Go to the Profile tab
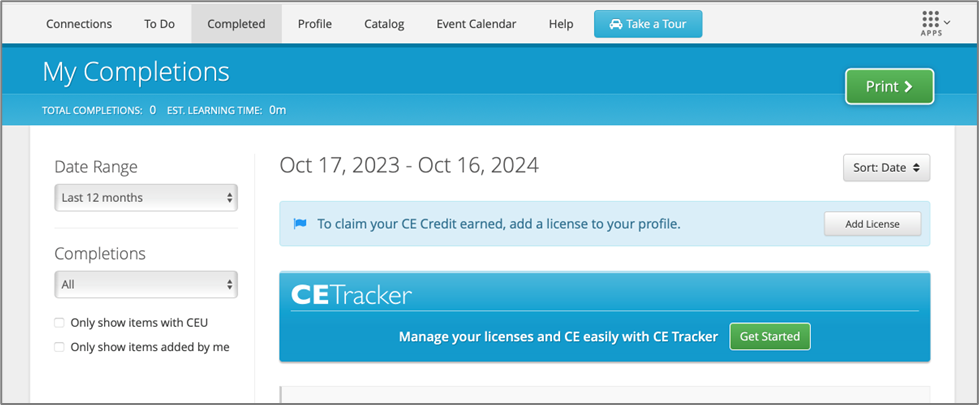This screenshot has width=979, height=405. (314, 24)
